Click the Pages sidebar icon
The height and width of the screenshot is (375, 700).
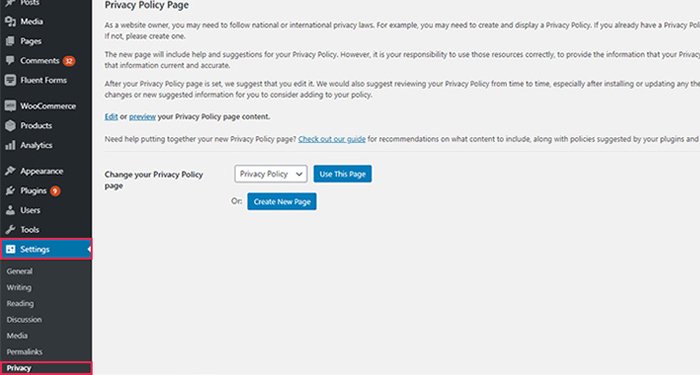10,41
